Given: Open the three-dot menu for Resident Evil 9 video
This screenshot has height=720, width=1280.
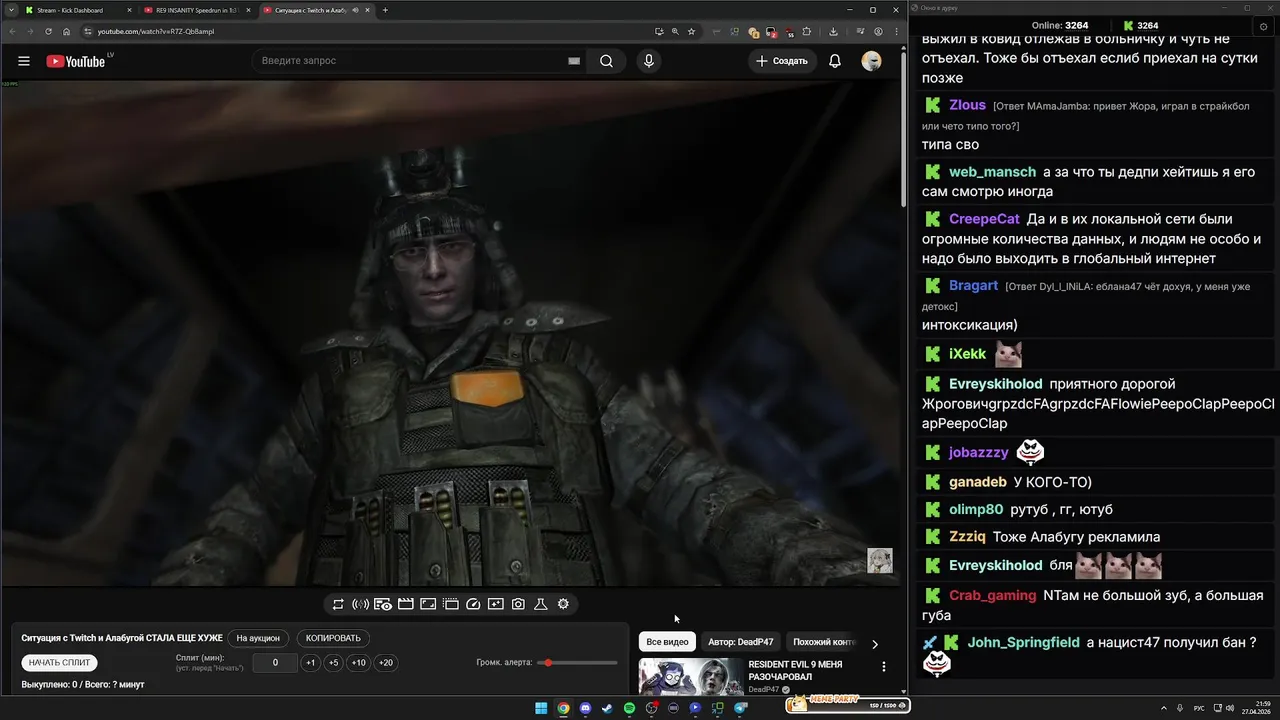Looking at the screenshot, I should (x=883, y=667).
